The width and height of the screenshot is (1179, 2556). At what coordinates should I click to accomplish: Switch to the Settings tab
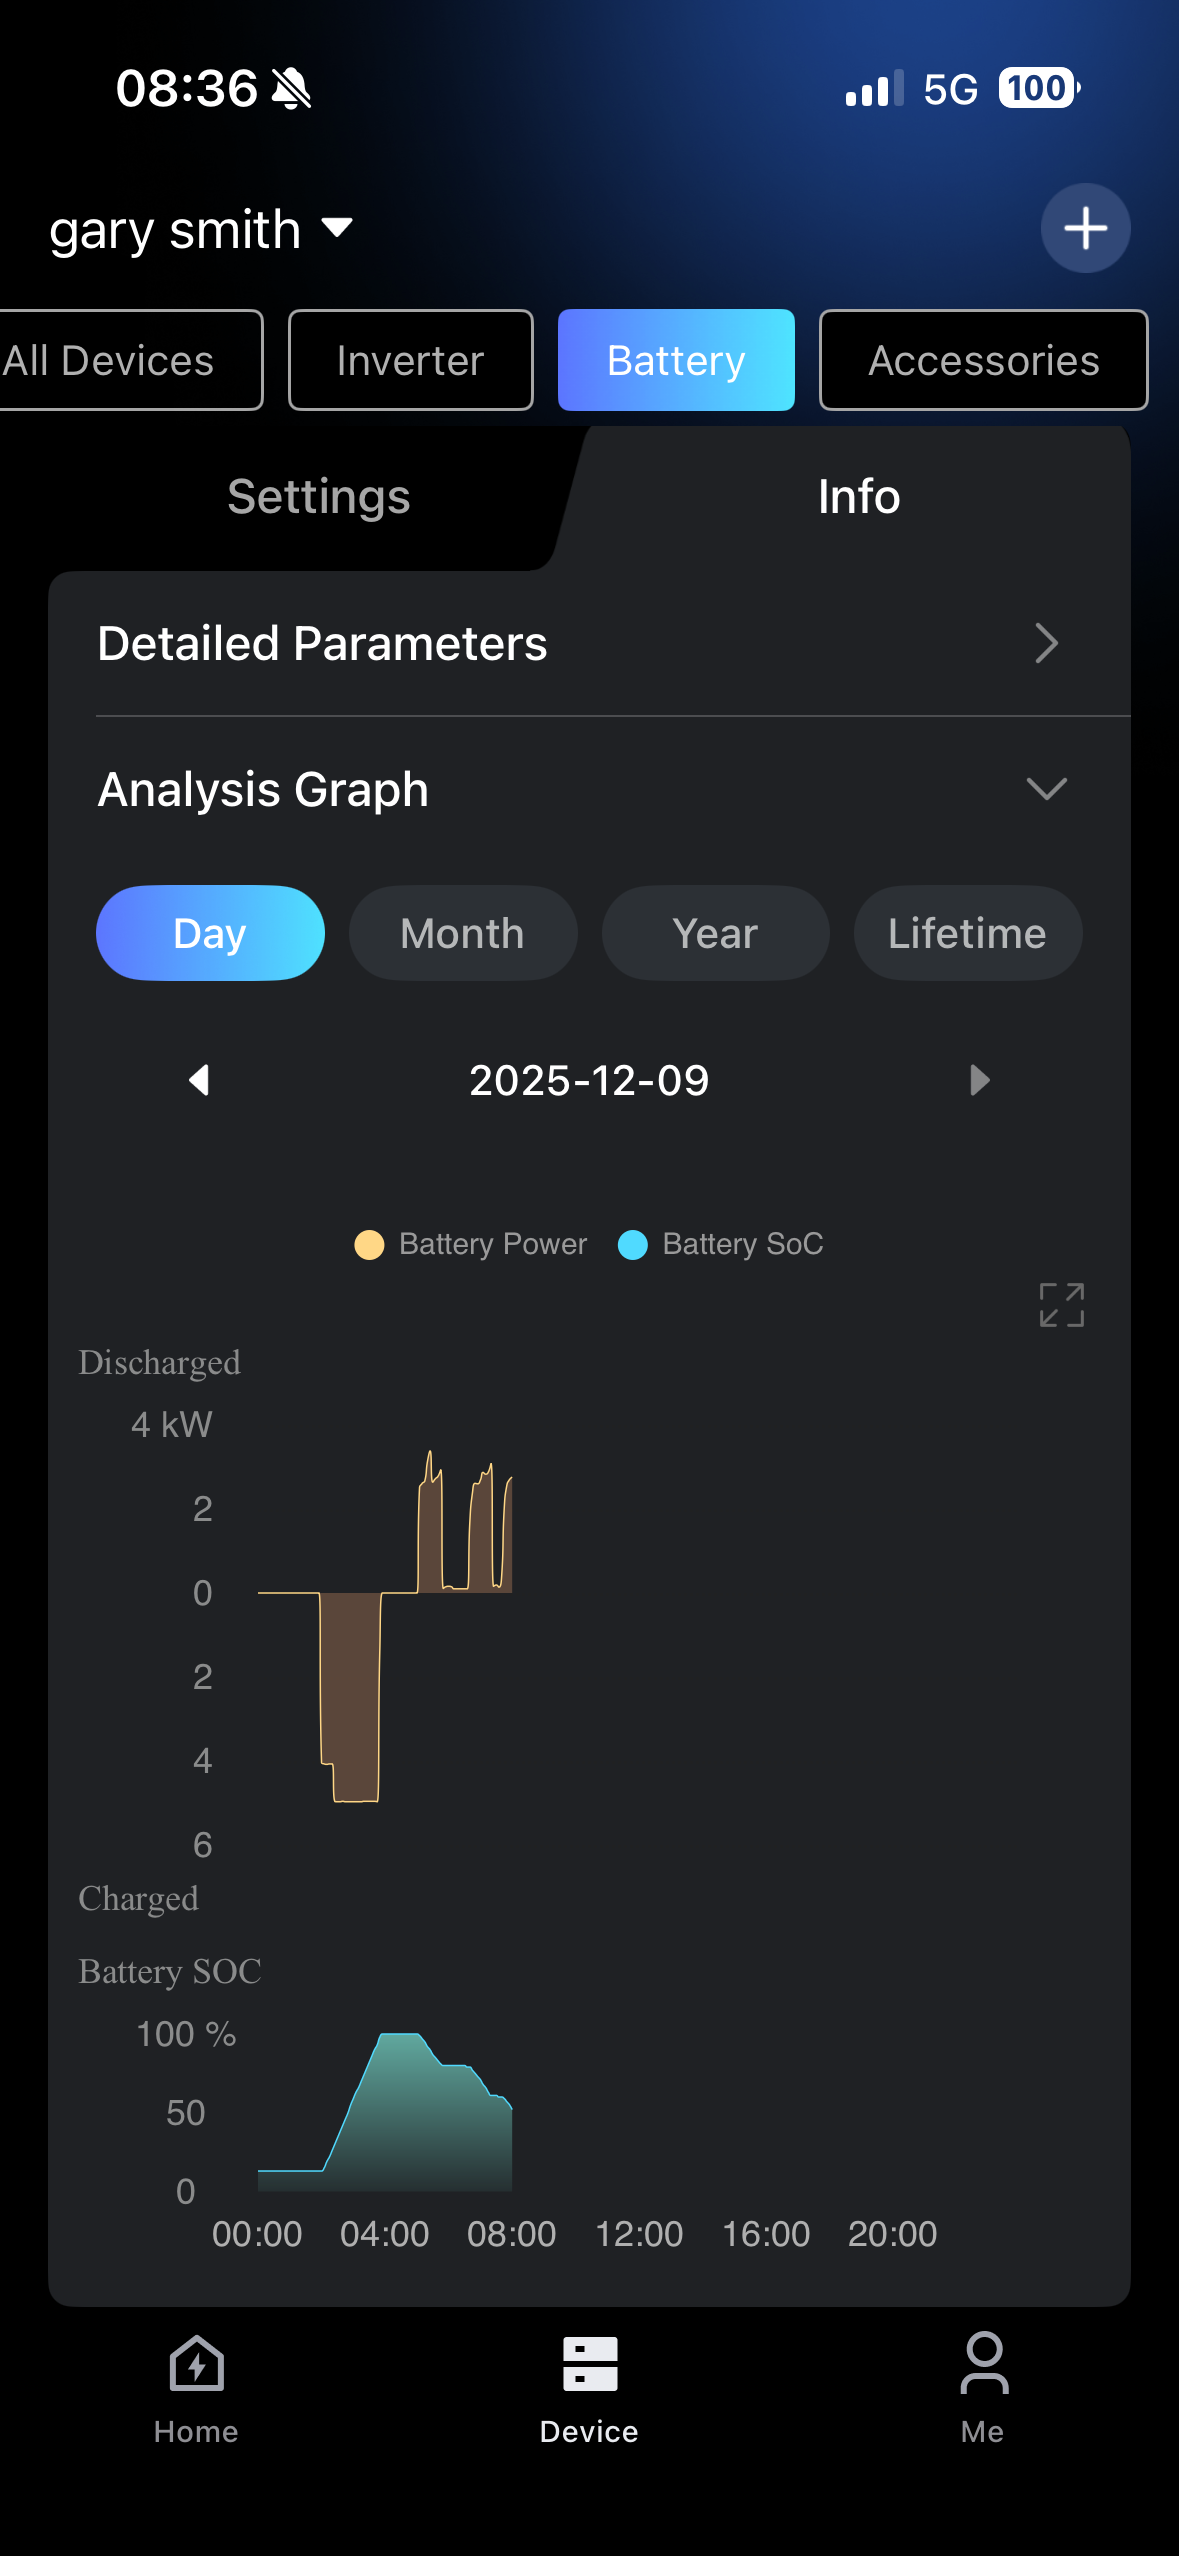tap(318, 497)
